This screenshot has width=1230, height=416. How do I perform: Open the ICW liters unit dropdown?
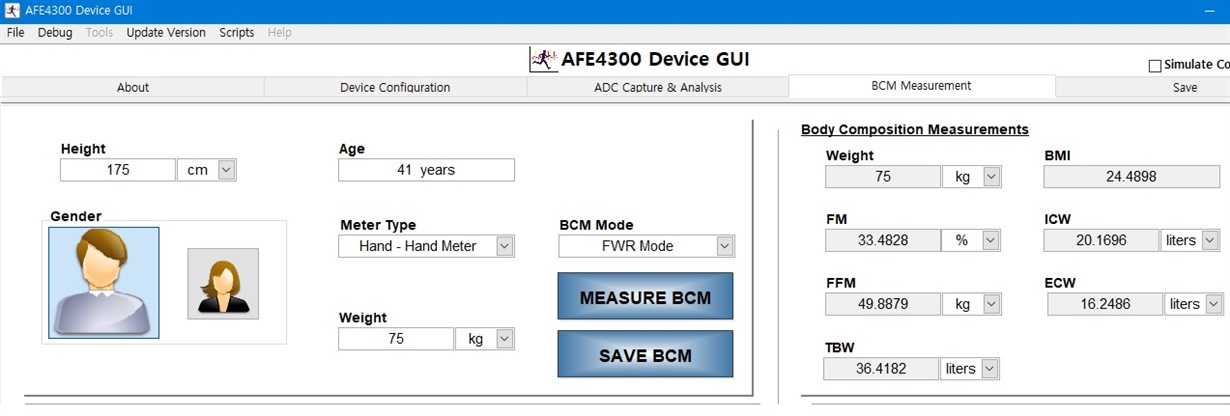tap(1191, 240)
